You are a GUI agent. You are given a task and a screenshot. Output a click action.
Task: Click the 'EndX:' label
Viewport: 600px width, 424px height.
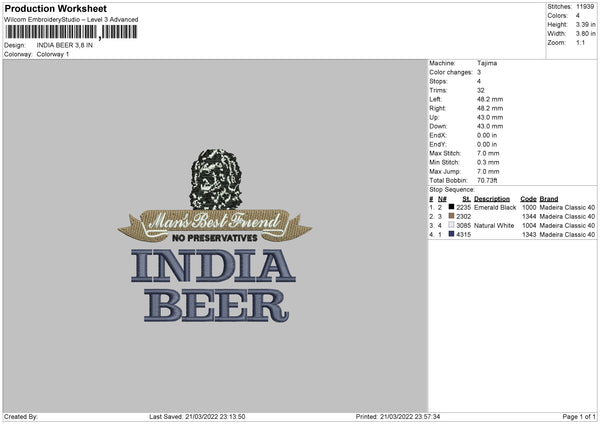[438, 135]
